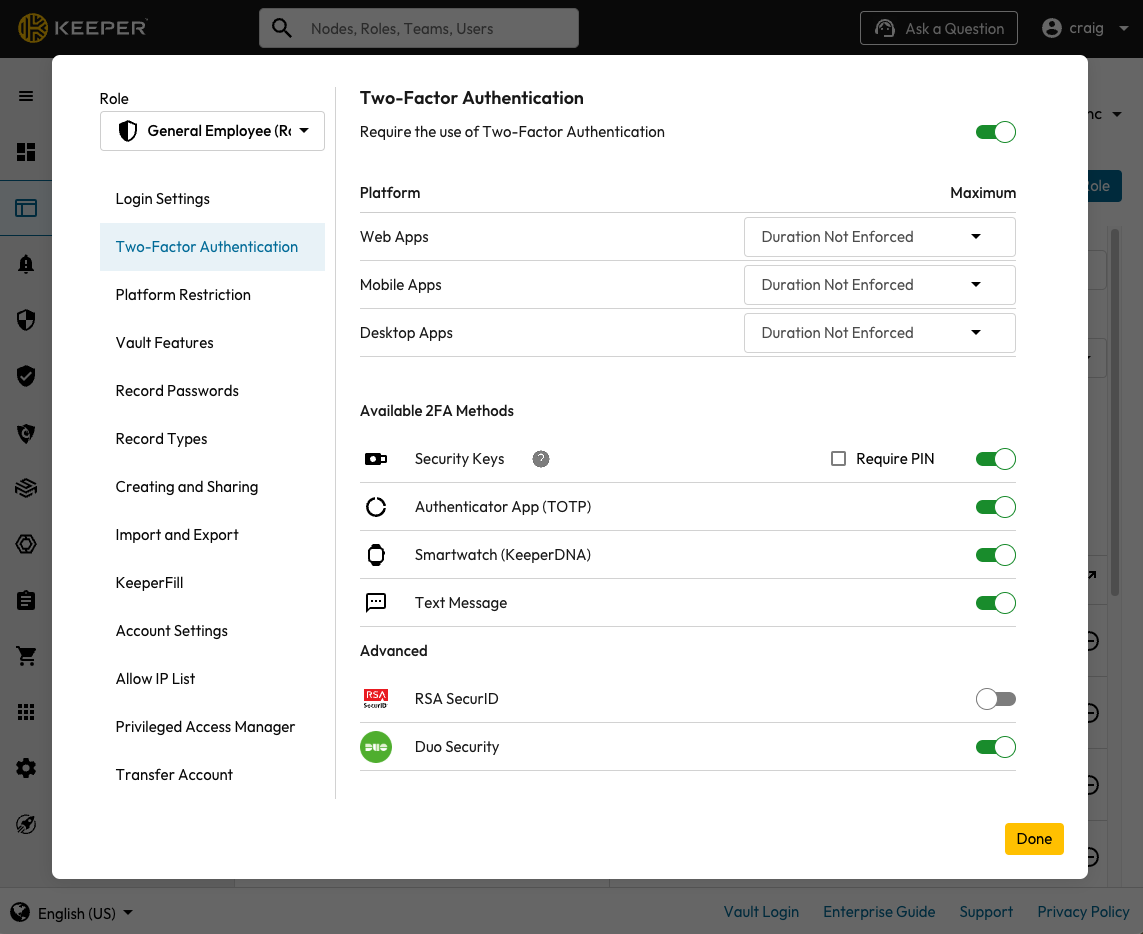
Task: Click the Keeper logo in header
Action: pos(83,28)
